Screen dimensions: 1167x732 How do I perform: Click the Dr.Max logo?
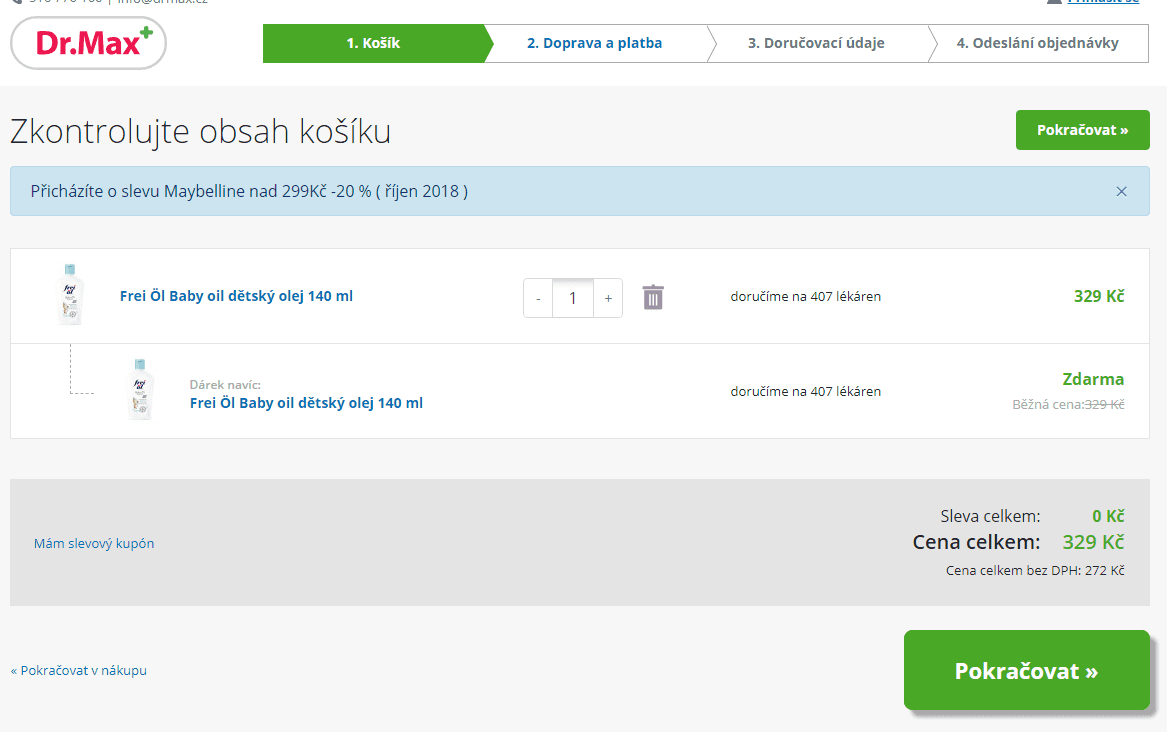[89, 43]
